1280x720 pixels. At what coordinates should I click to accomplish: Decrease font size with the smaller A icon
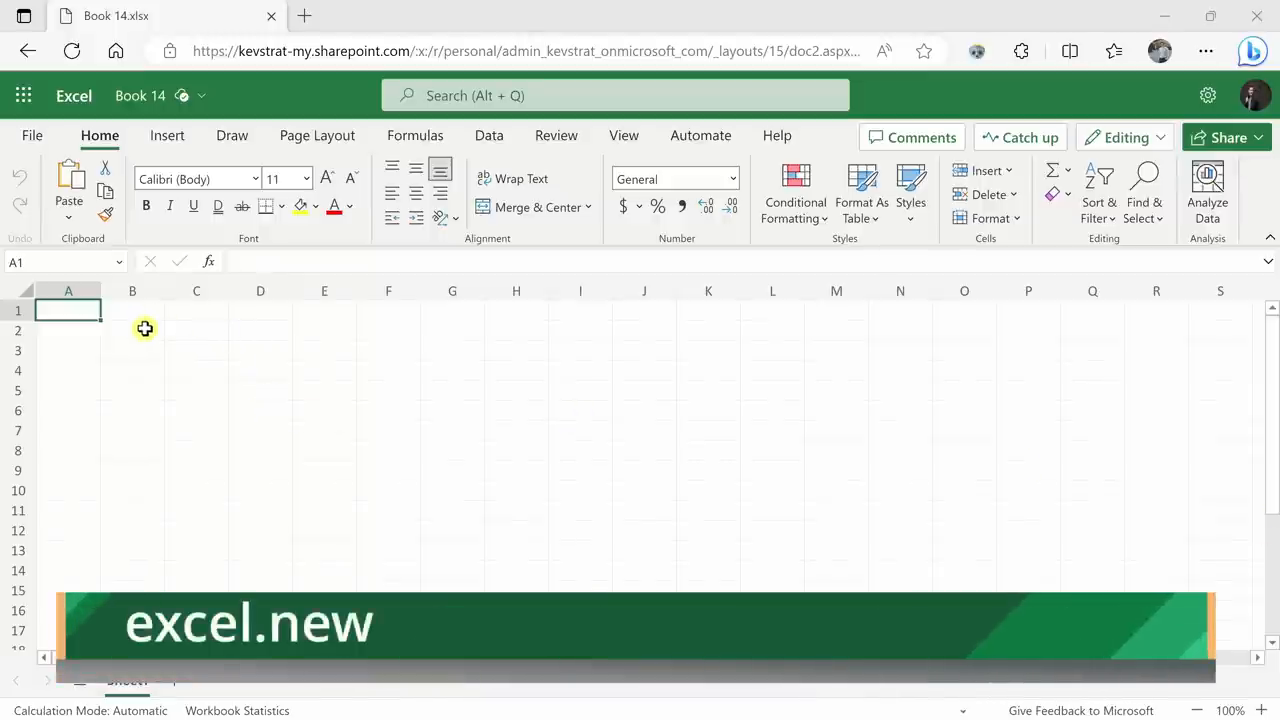point(351,178)
